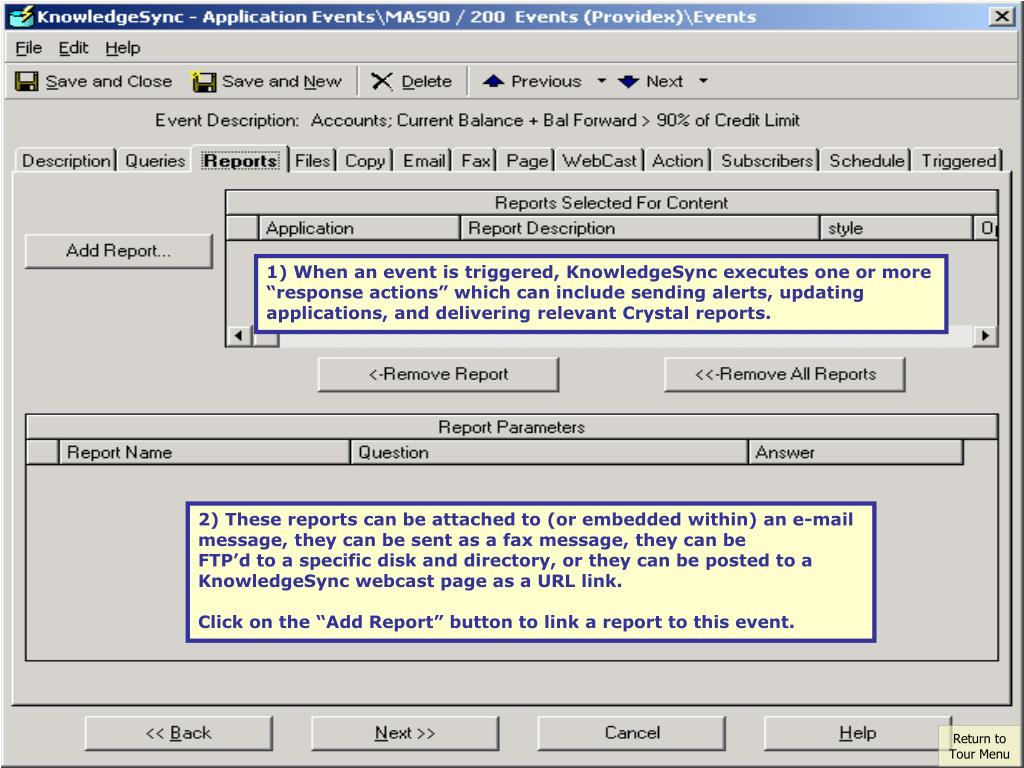
Task: Click the style column header
Action: click(897, 228)
